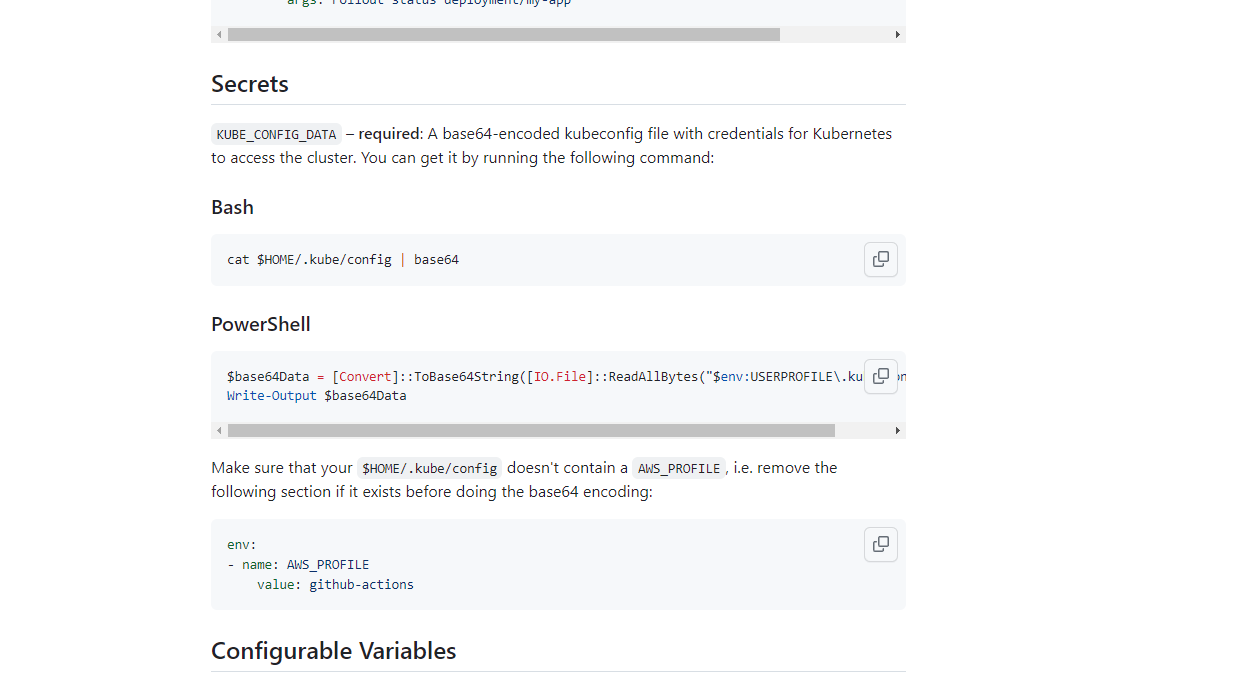Click the github-actions value in the YAML block

pos(361,584)
